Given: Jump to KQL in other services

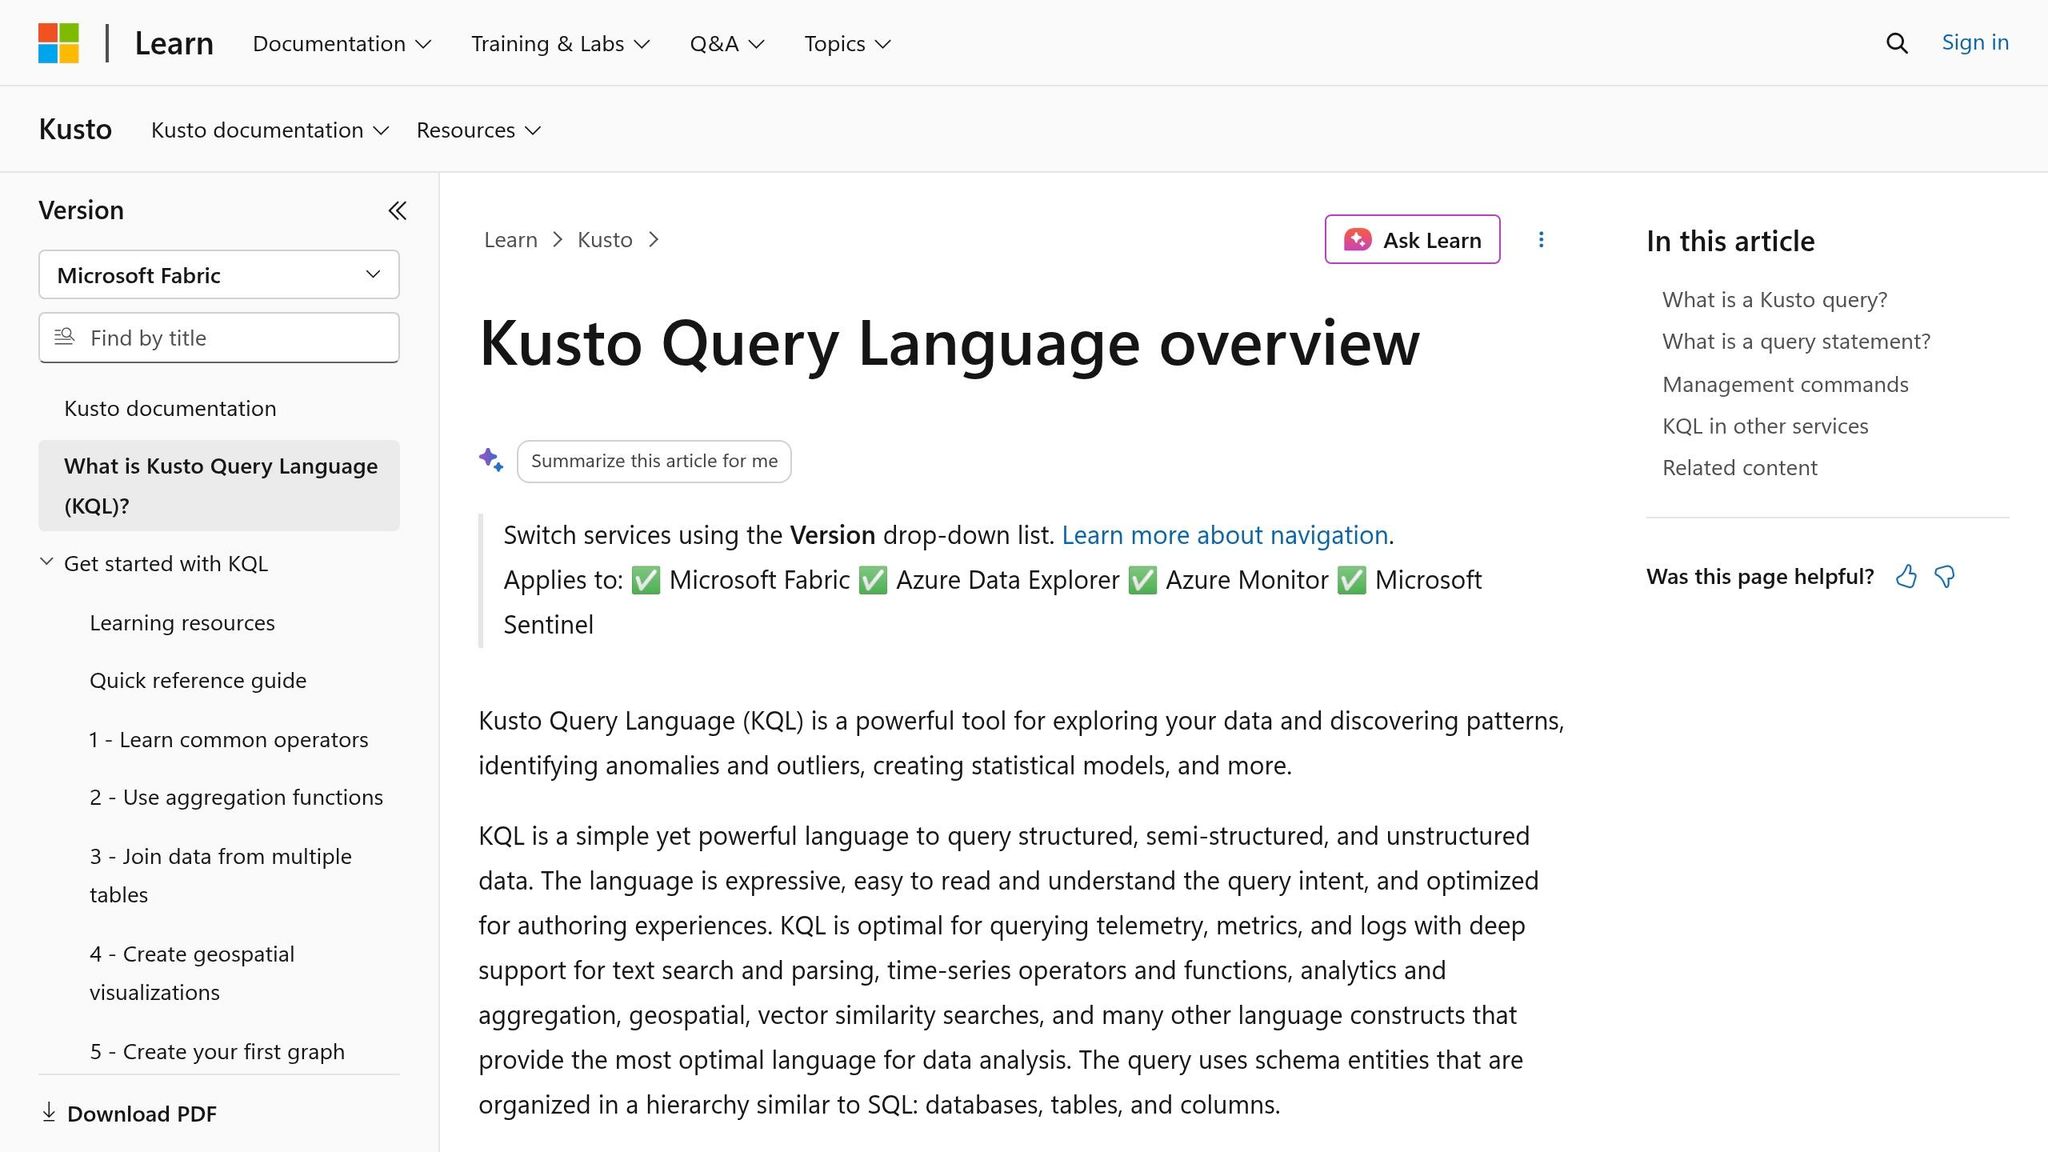Looking at the screenshot, I should coord(1765,426).
